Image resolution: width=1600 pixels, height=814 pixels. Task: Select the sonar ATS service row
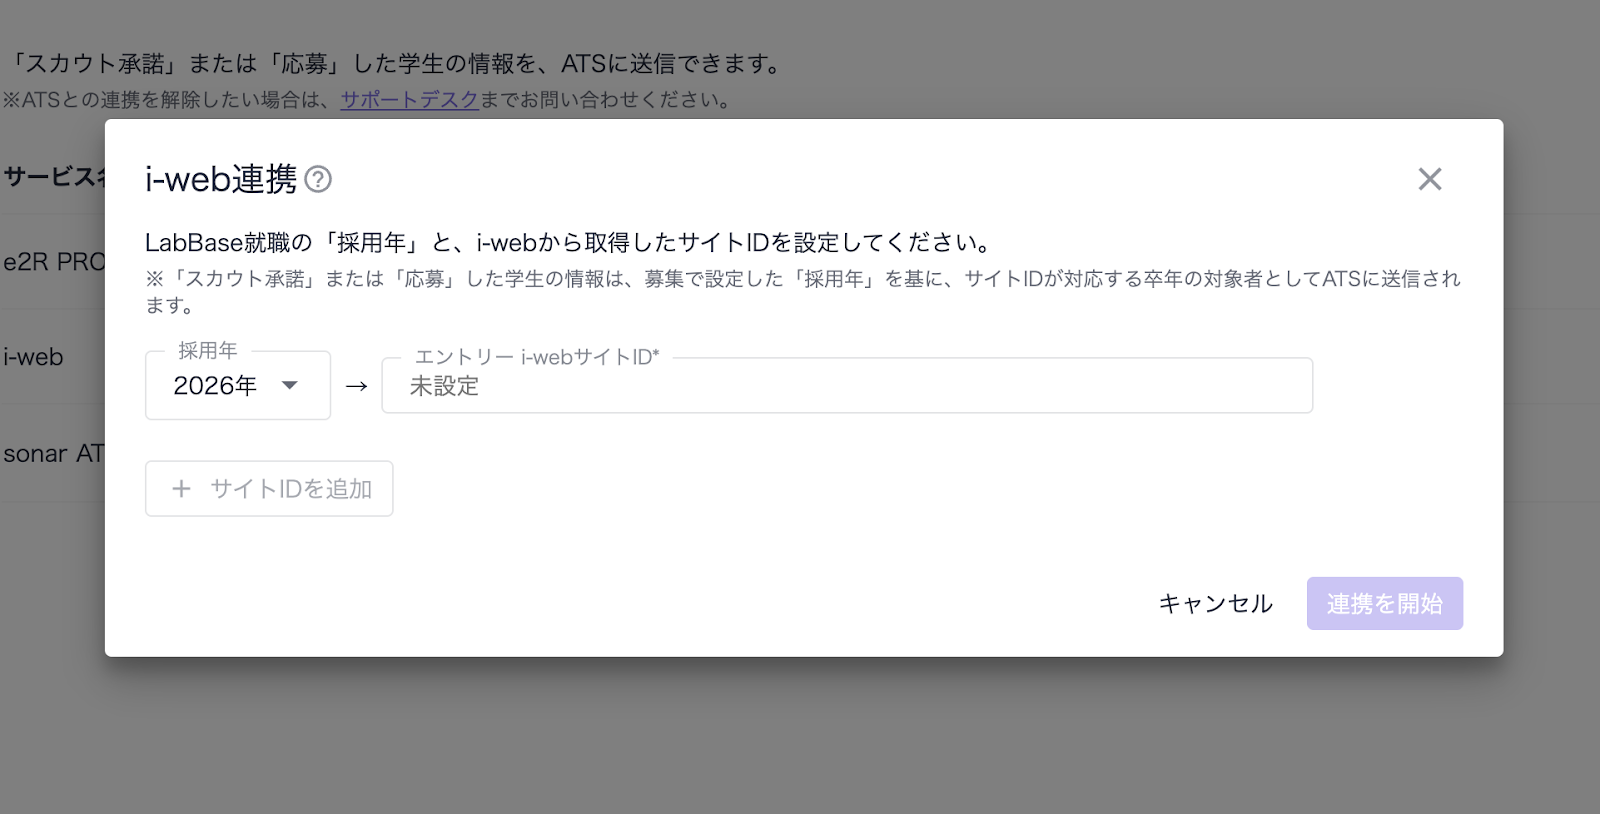point(52,454)
